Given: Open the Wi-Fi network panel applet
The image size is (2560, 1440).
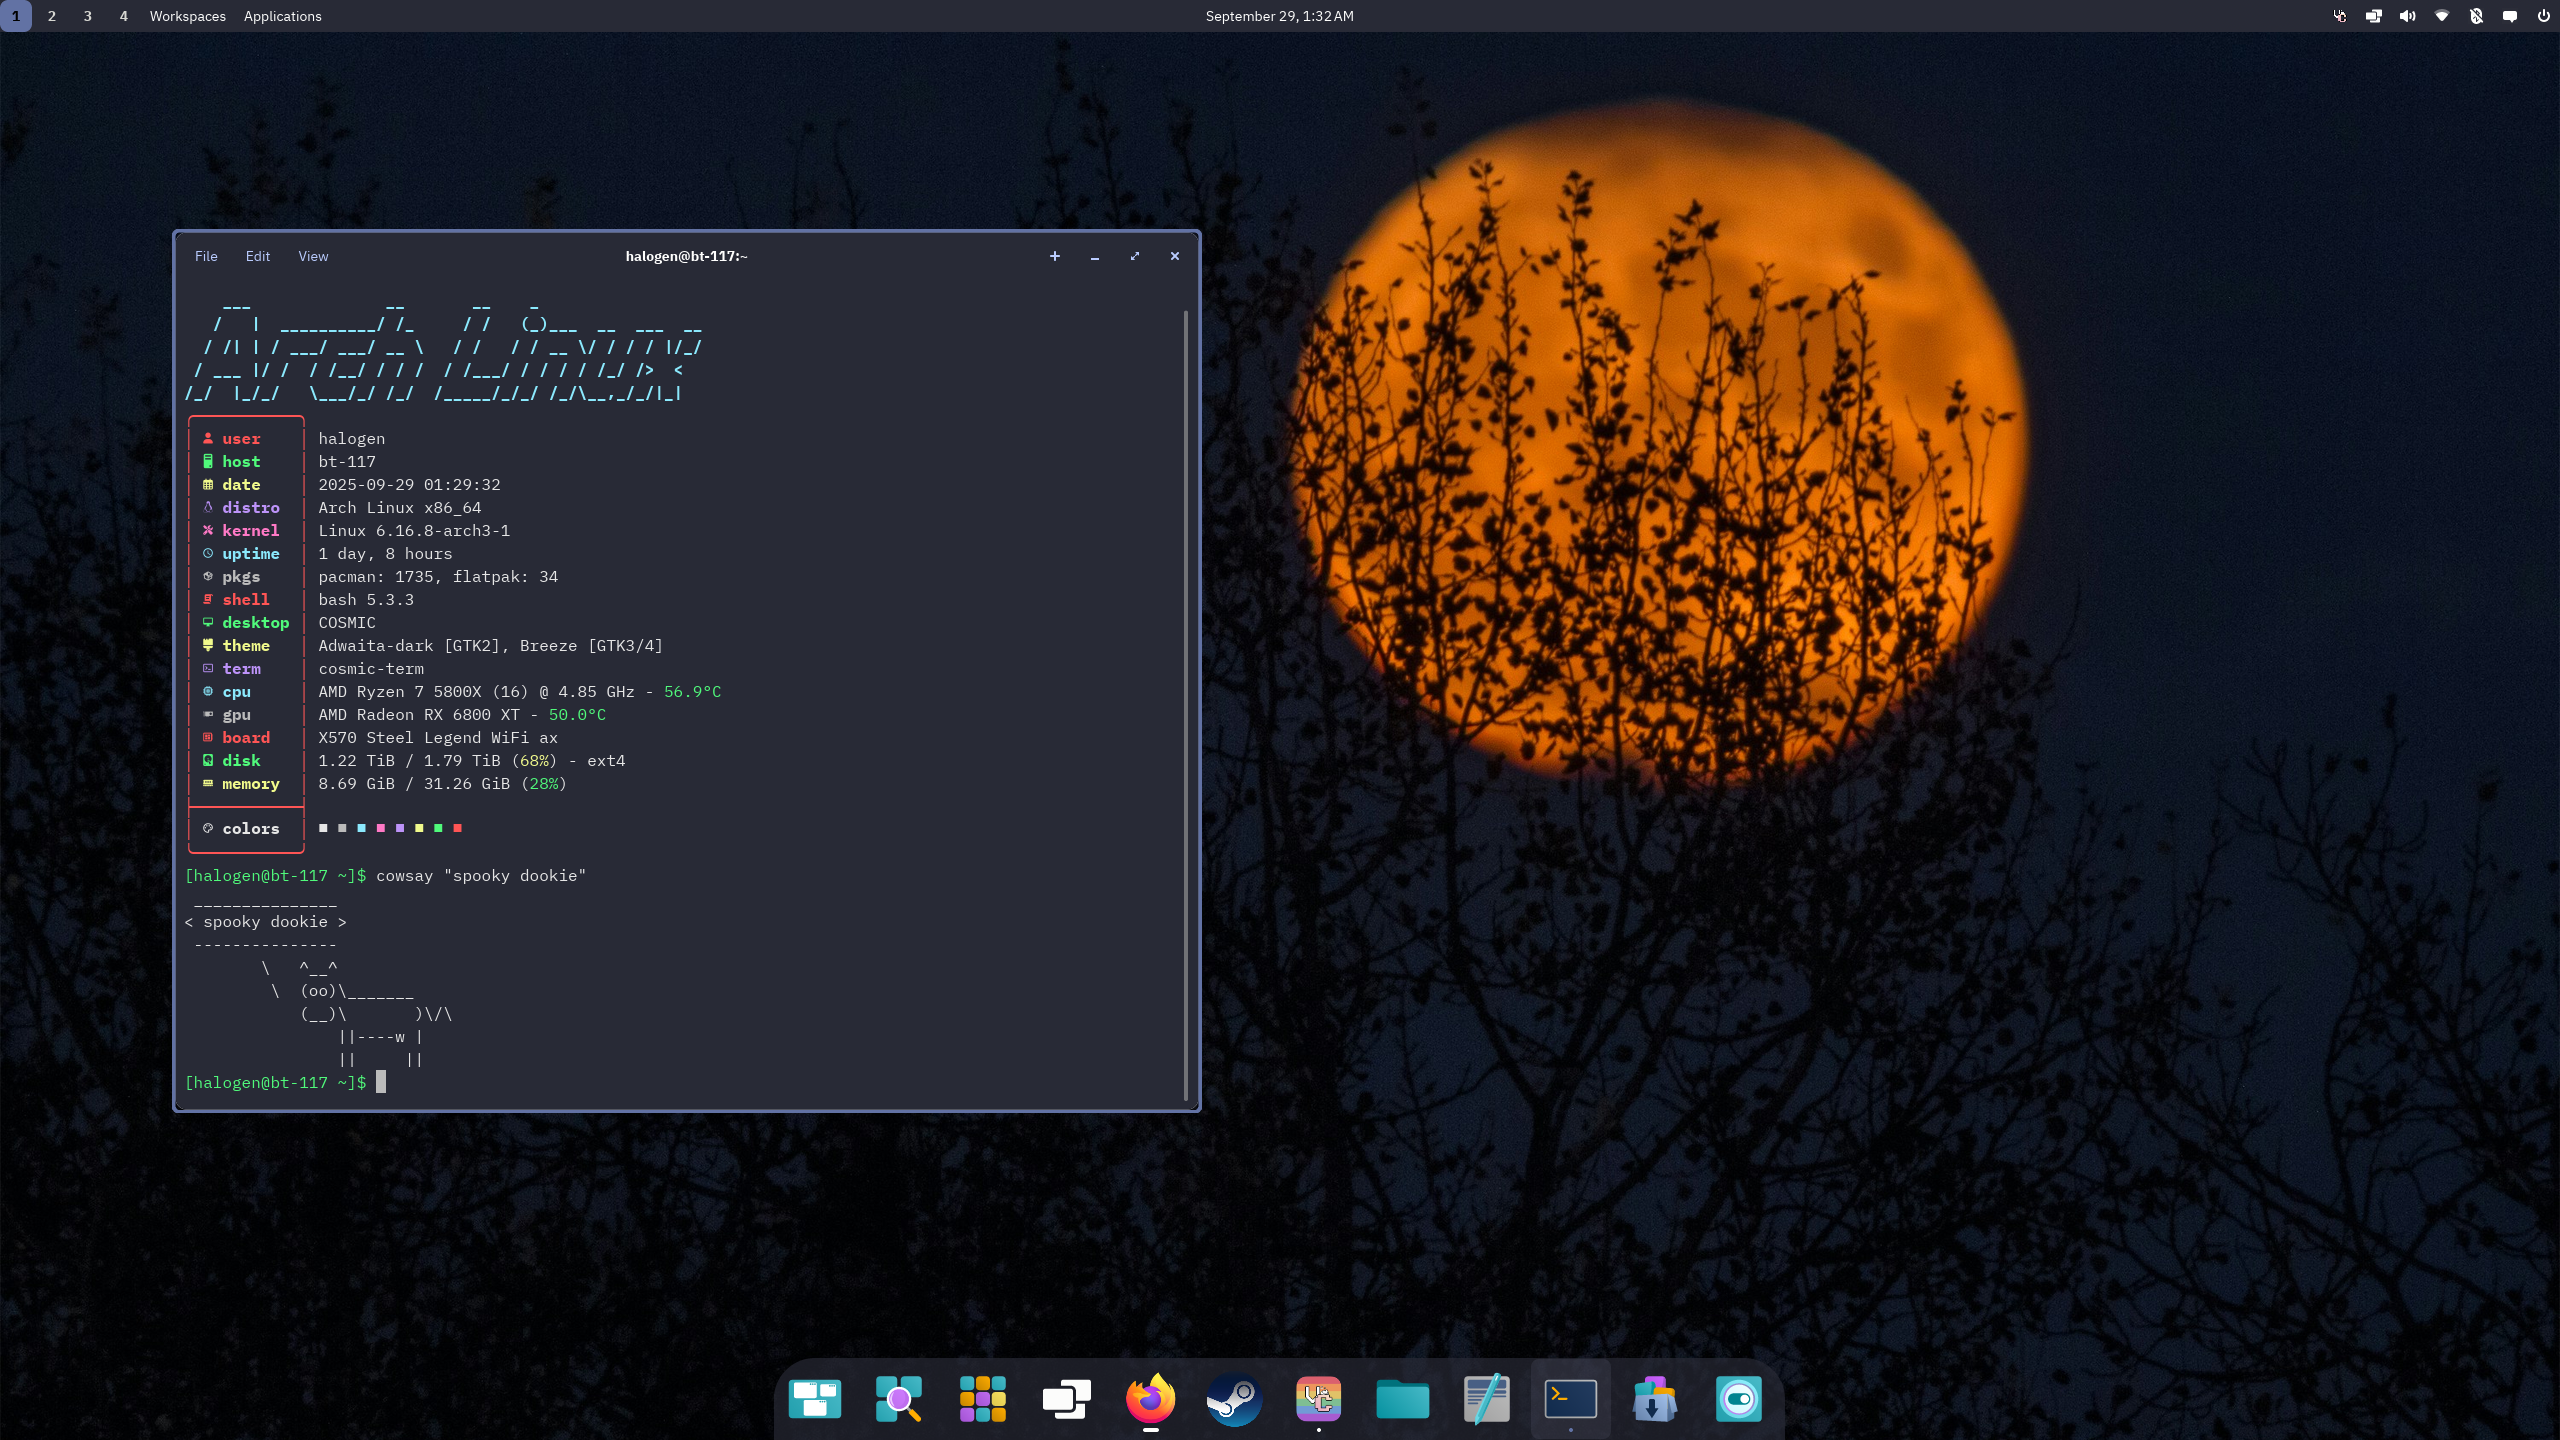Looking at the screenshot, I should (x=2441, y=16).
